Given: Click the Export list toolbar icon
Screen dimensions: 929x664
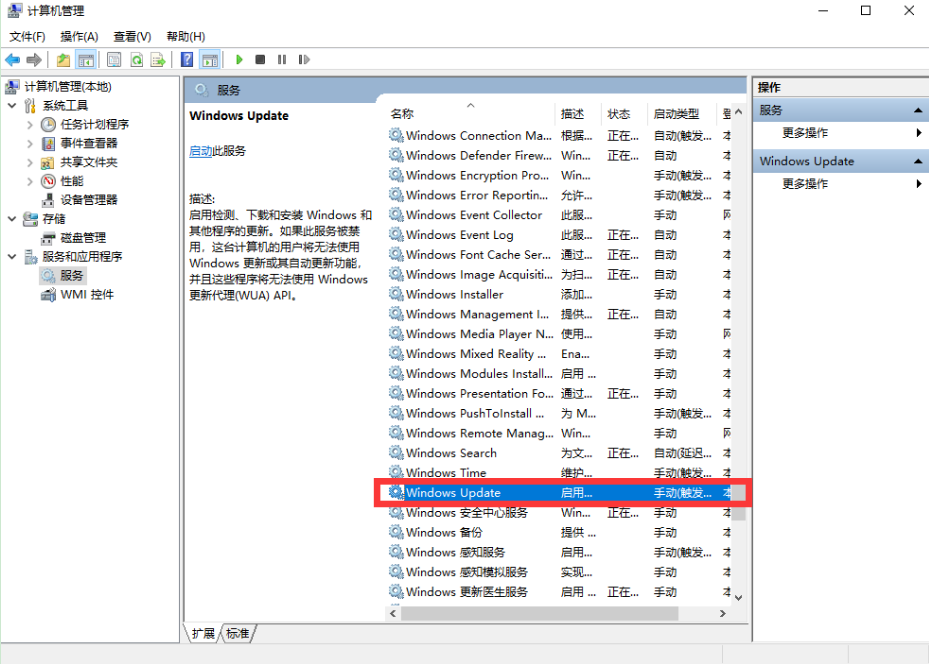Looking at the screenshot, I should (158, 60).
